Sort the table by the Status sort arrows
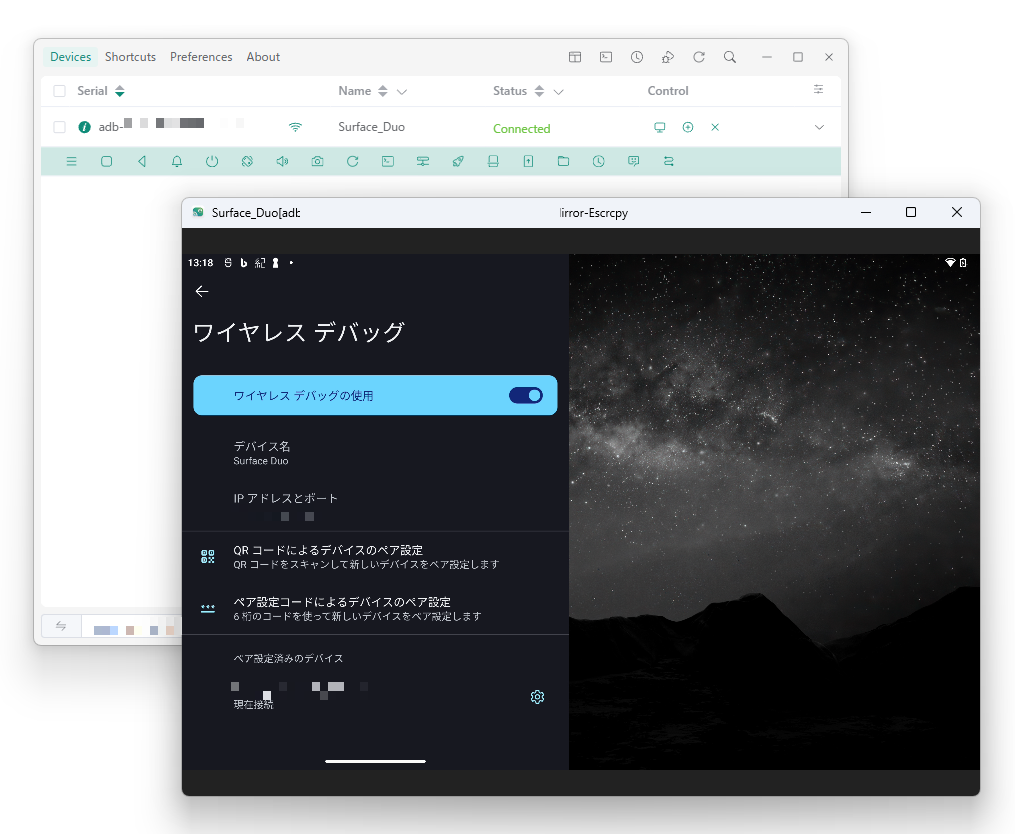 [x=539, y=91]
